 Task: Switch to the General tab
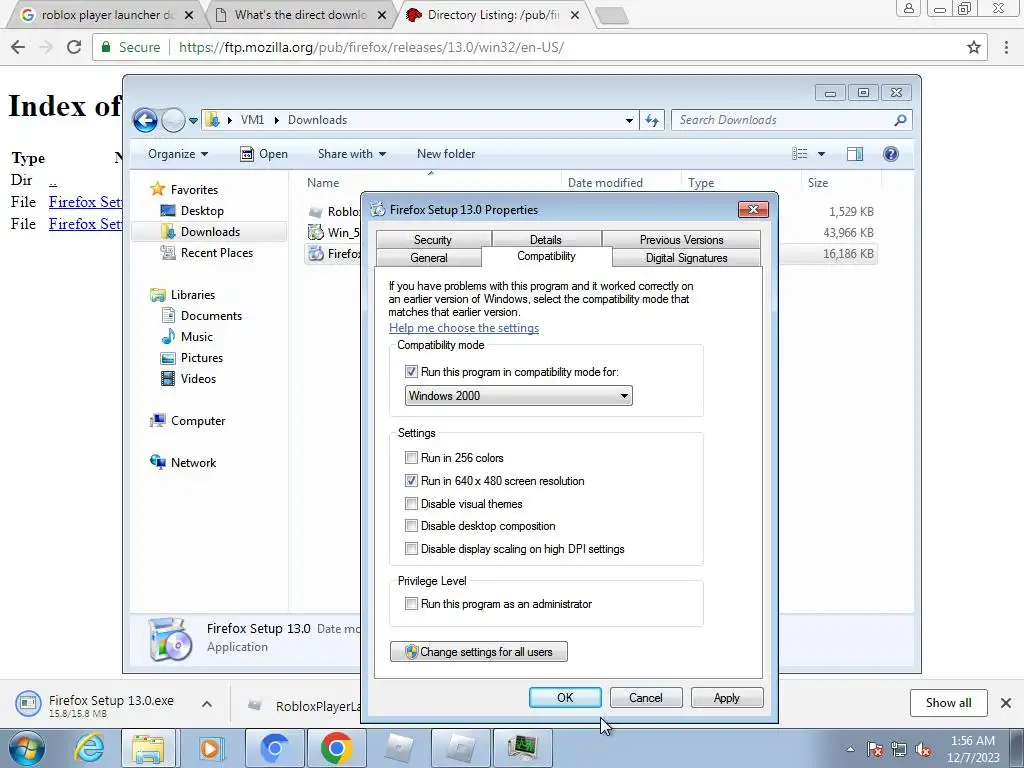(x=429, y=258)
